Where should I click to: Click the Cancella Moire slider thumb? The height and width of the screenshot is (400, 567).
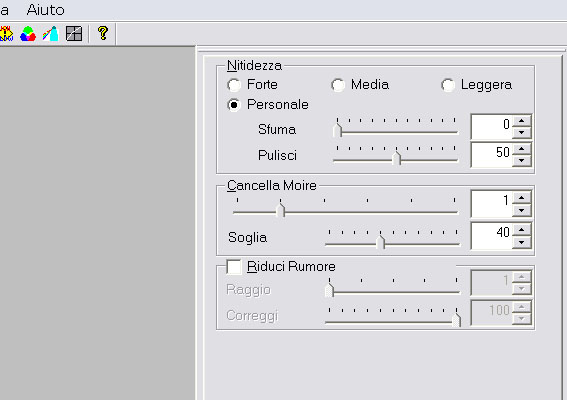pos(281,210)
